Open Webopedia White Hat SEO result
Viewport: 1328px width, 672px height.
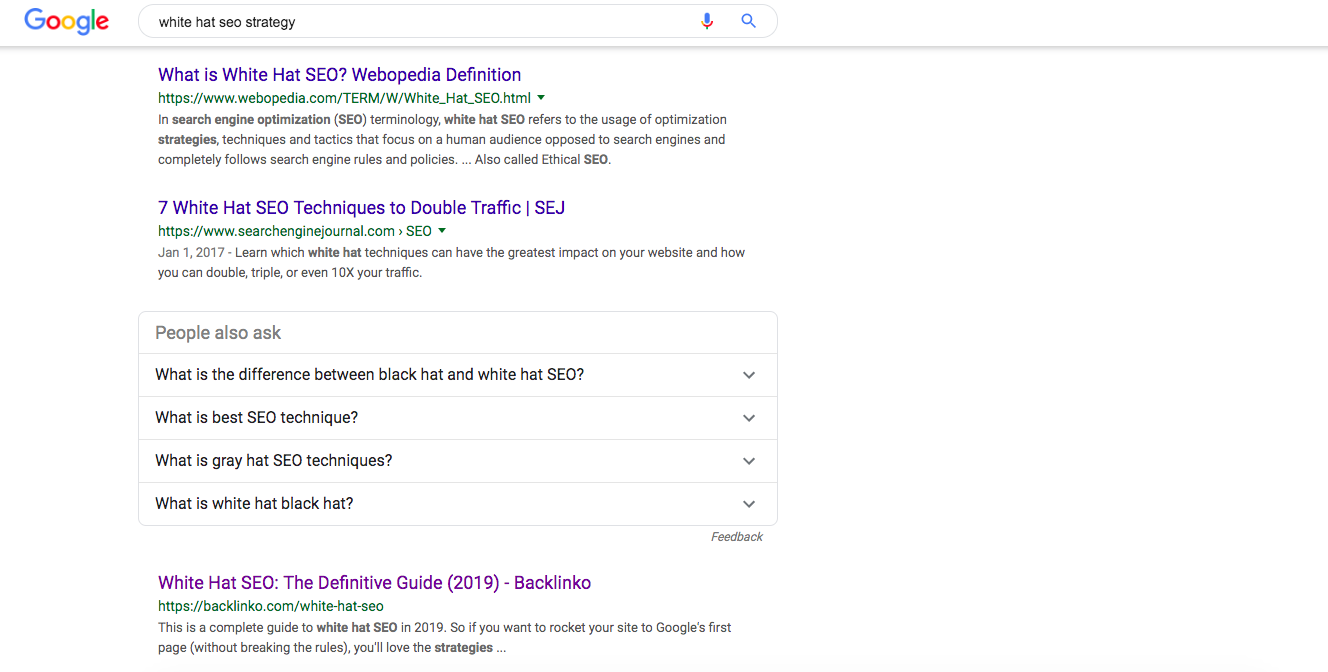[x=339, y=75]
